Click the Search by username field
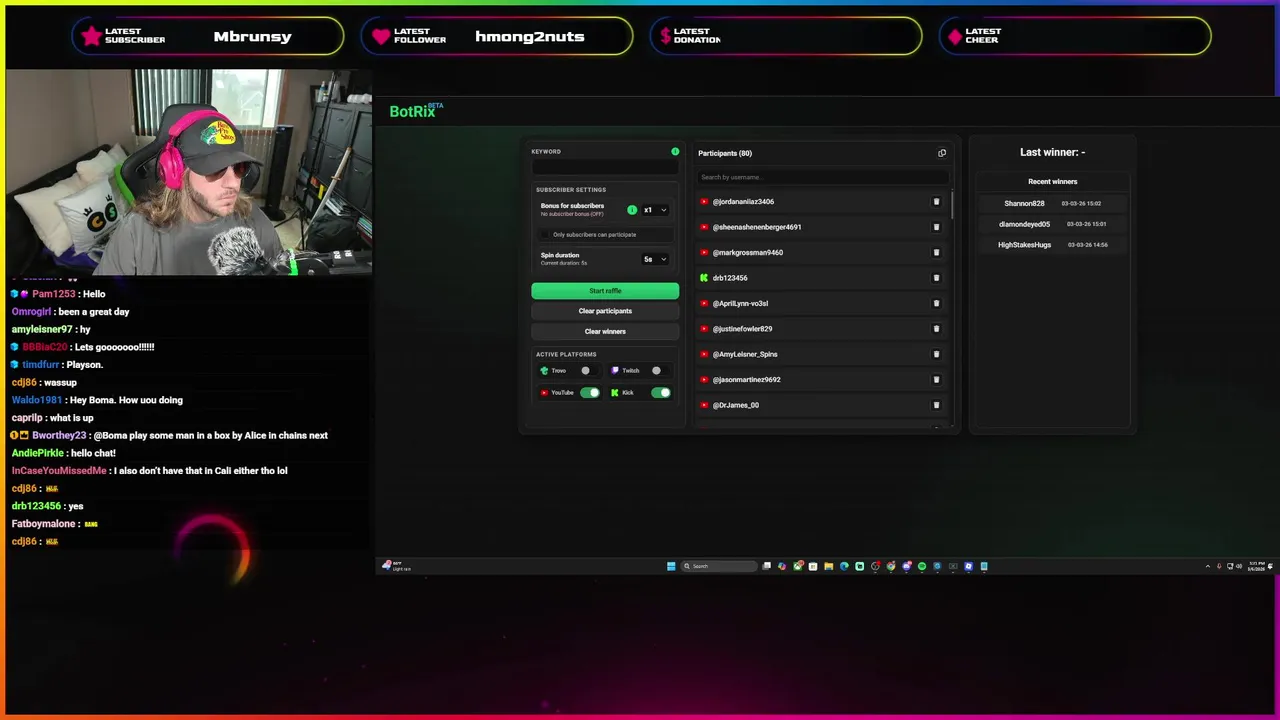 (822, 177)
